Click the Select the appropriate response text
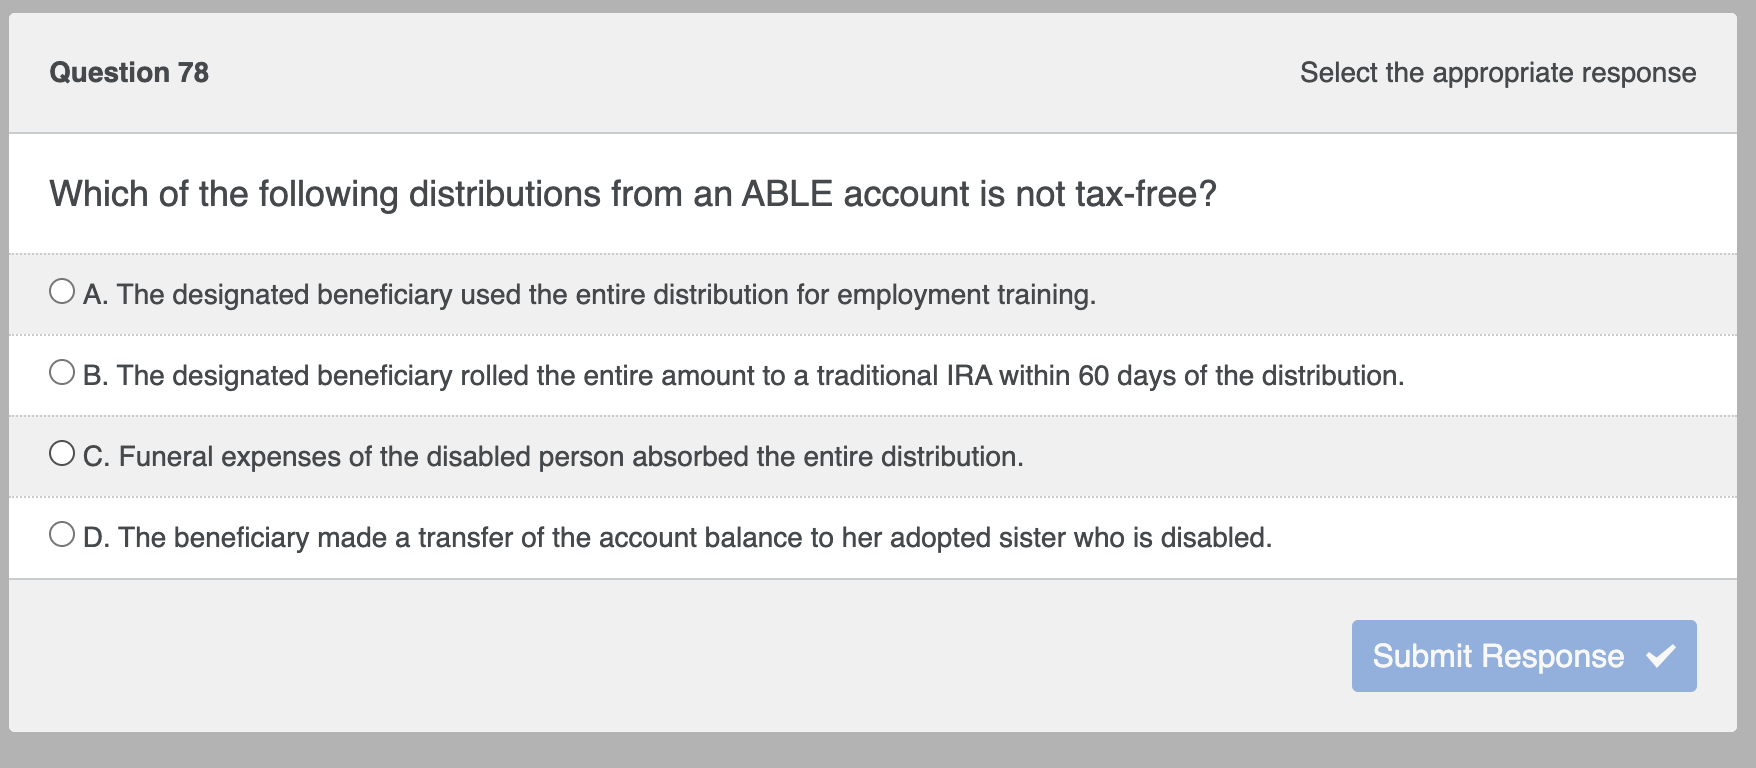 point(1497,72)
